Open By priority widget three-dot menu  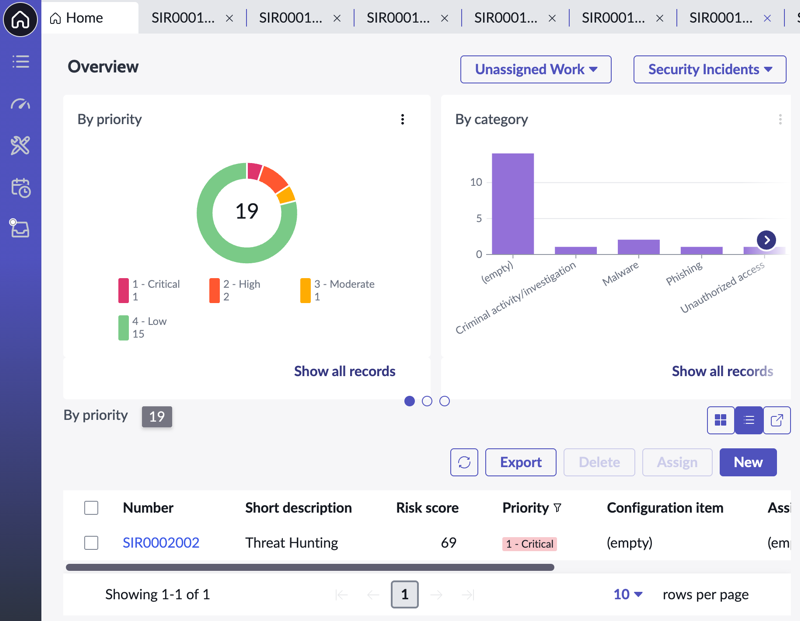(x=403, y=119)
